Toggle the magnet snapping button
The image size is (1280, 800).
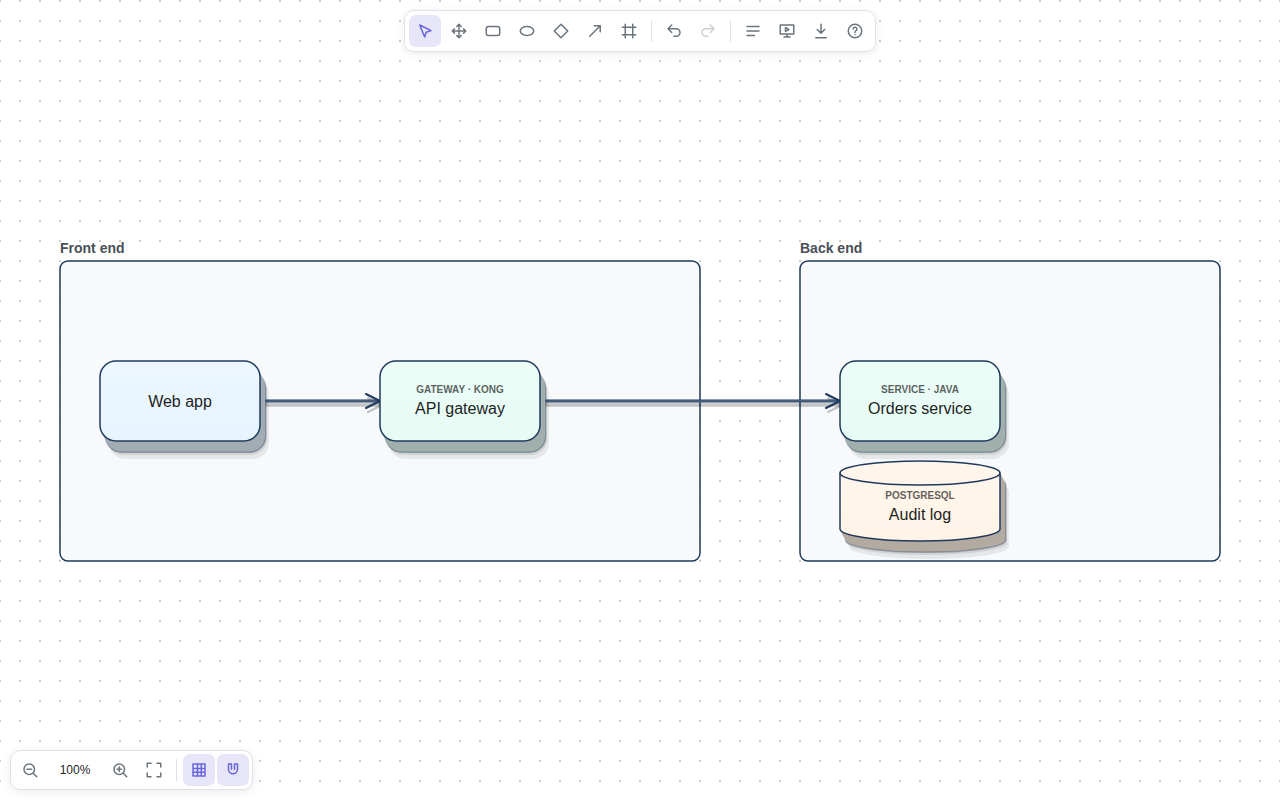(x=233, y=770)
